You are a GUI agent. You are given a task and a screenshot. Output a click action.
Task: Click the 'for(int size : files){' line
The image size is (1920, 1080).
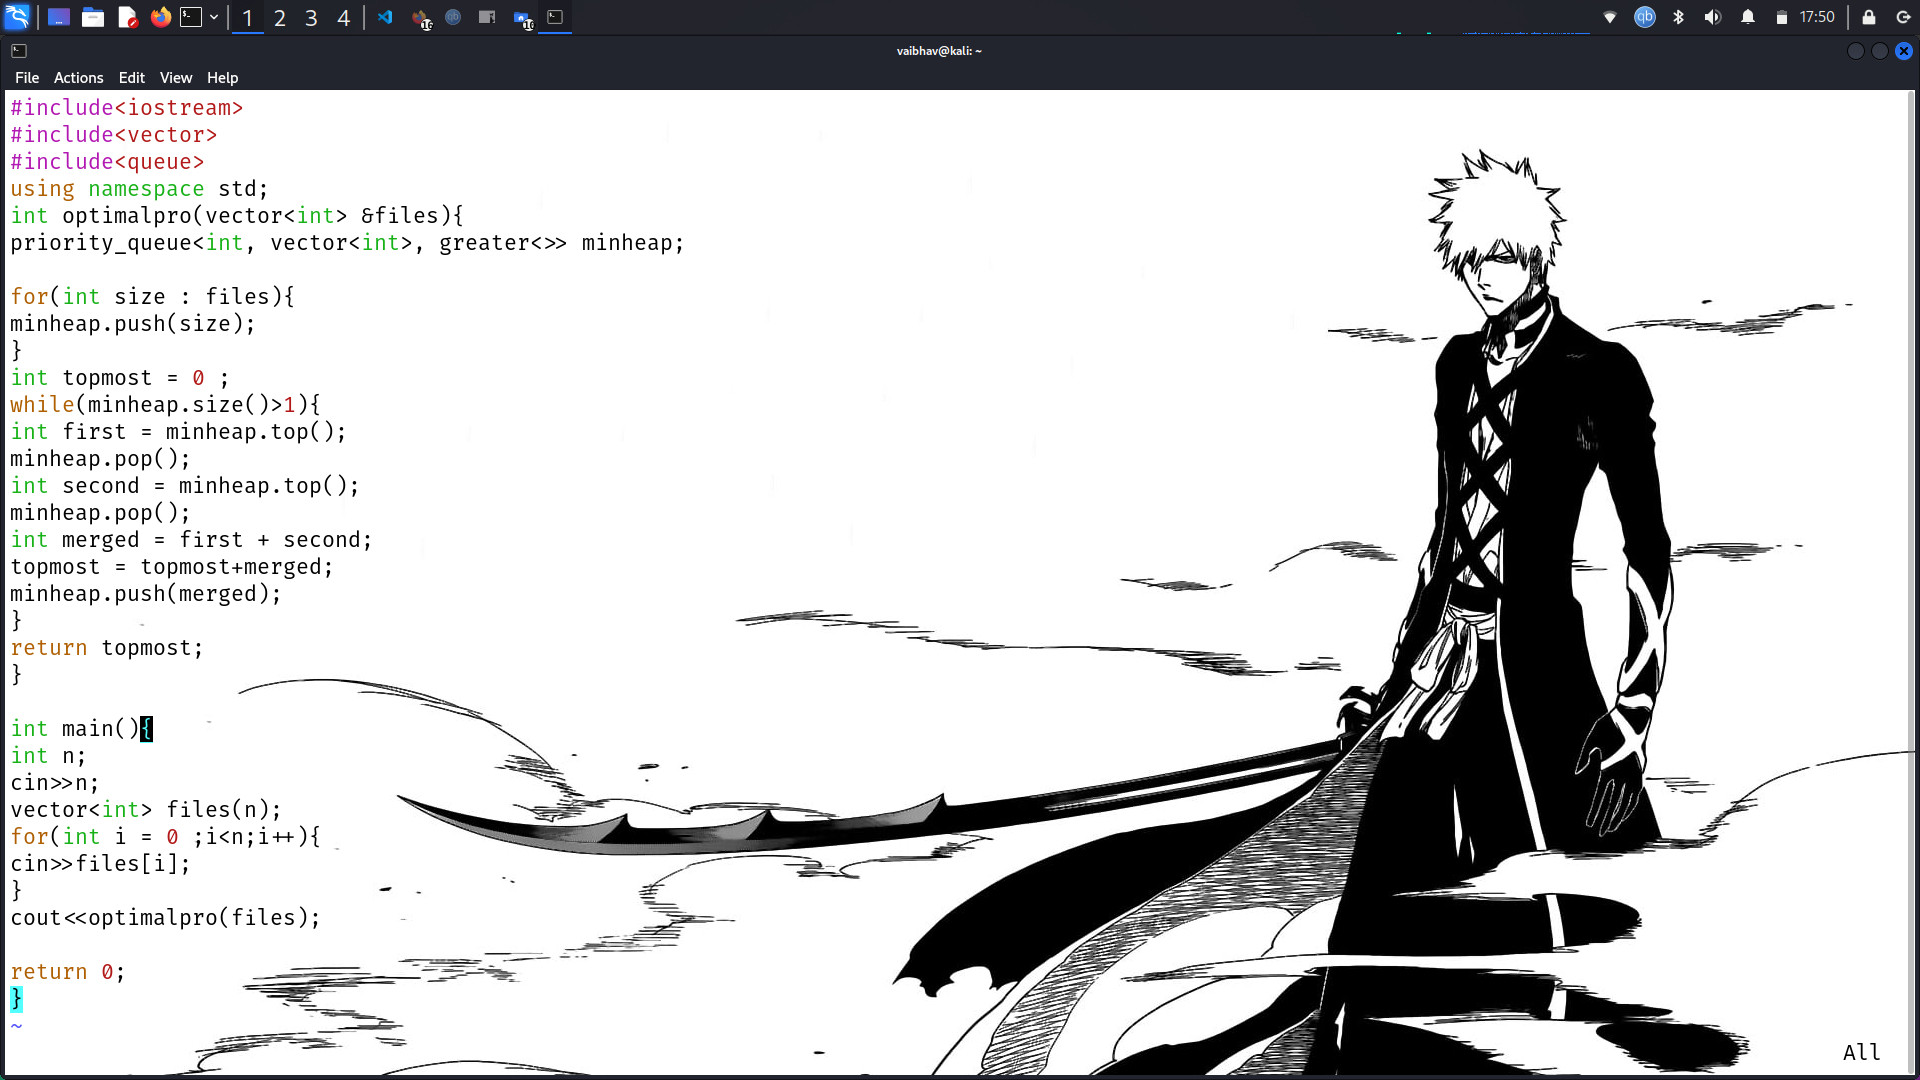pos(153,297)
